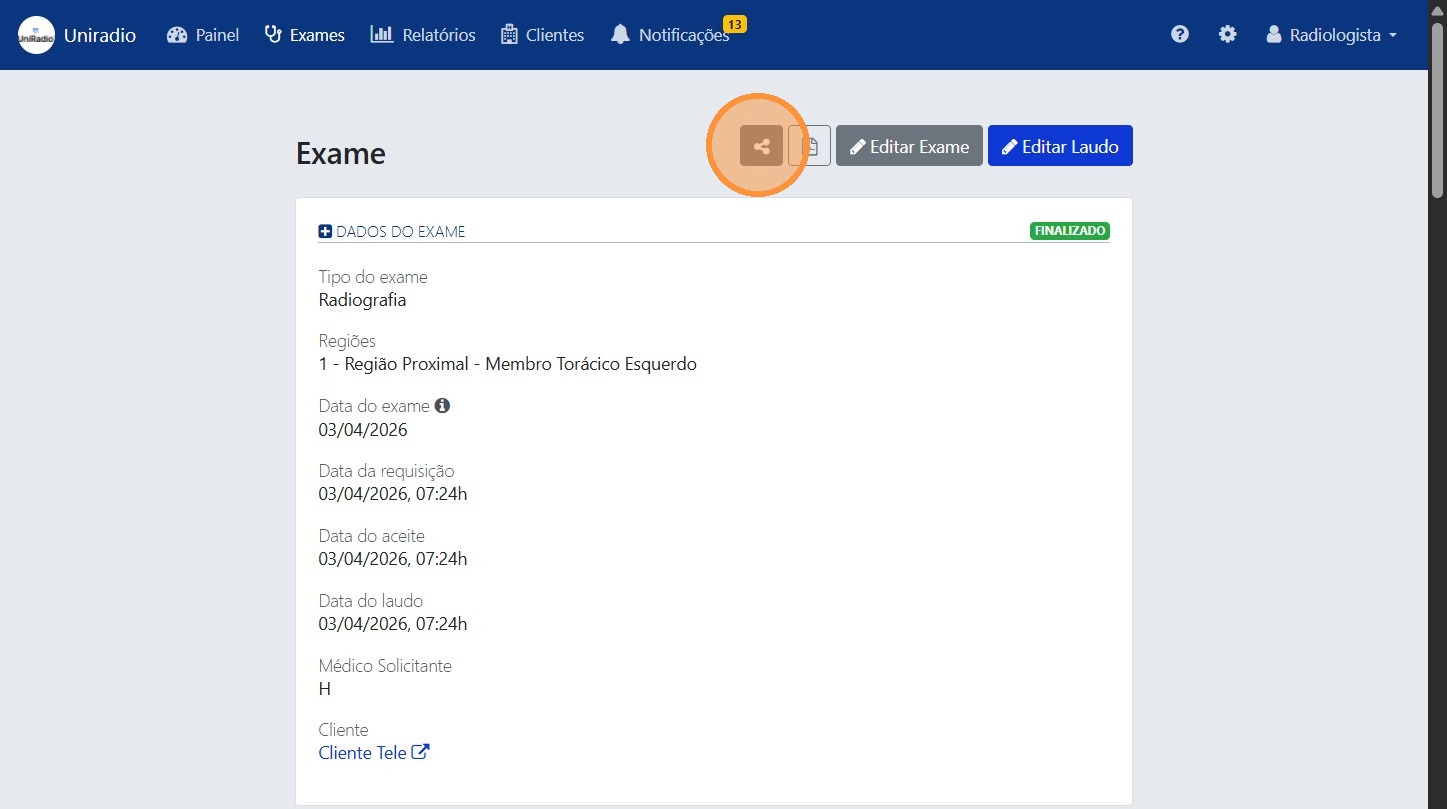Viewport: 1447px width, 809px height.
Task: Click the external link icon after Cliente Tele
Action: (x=421, y=752)
